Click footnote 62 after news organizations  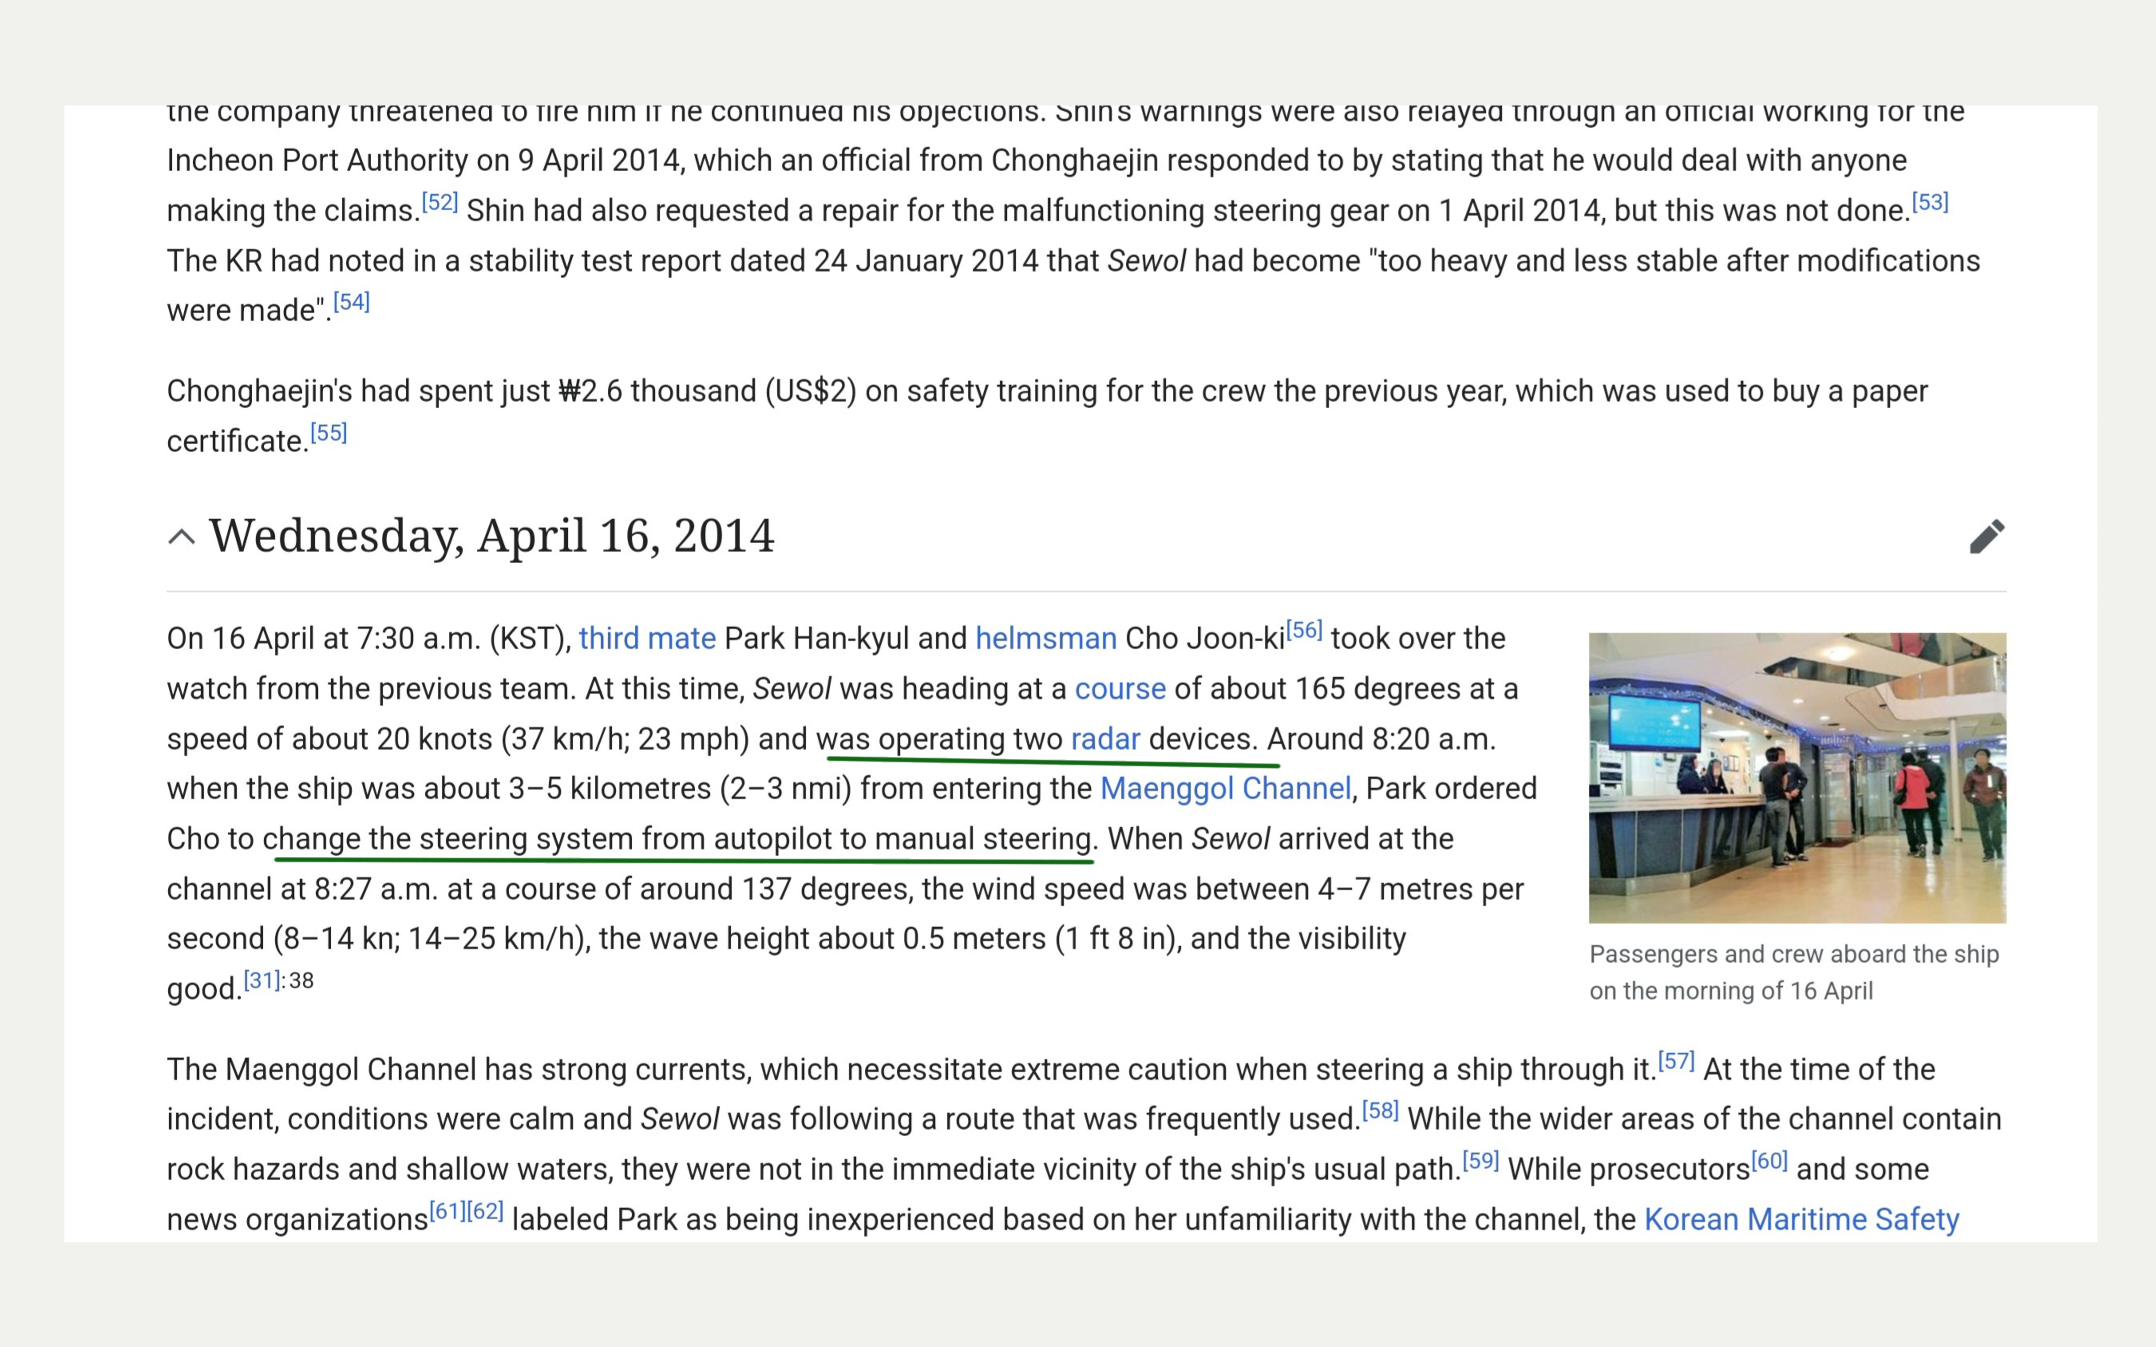click(485, 1211)
